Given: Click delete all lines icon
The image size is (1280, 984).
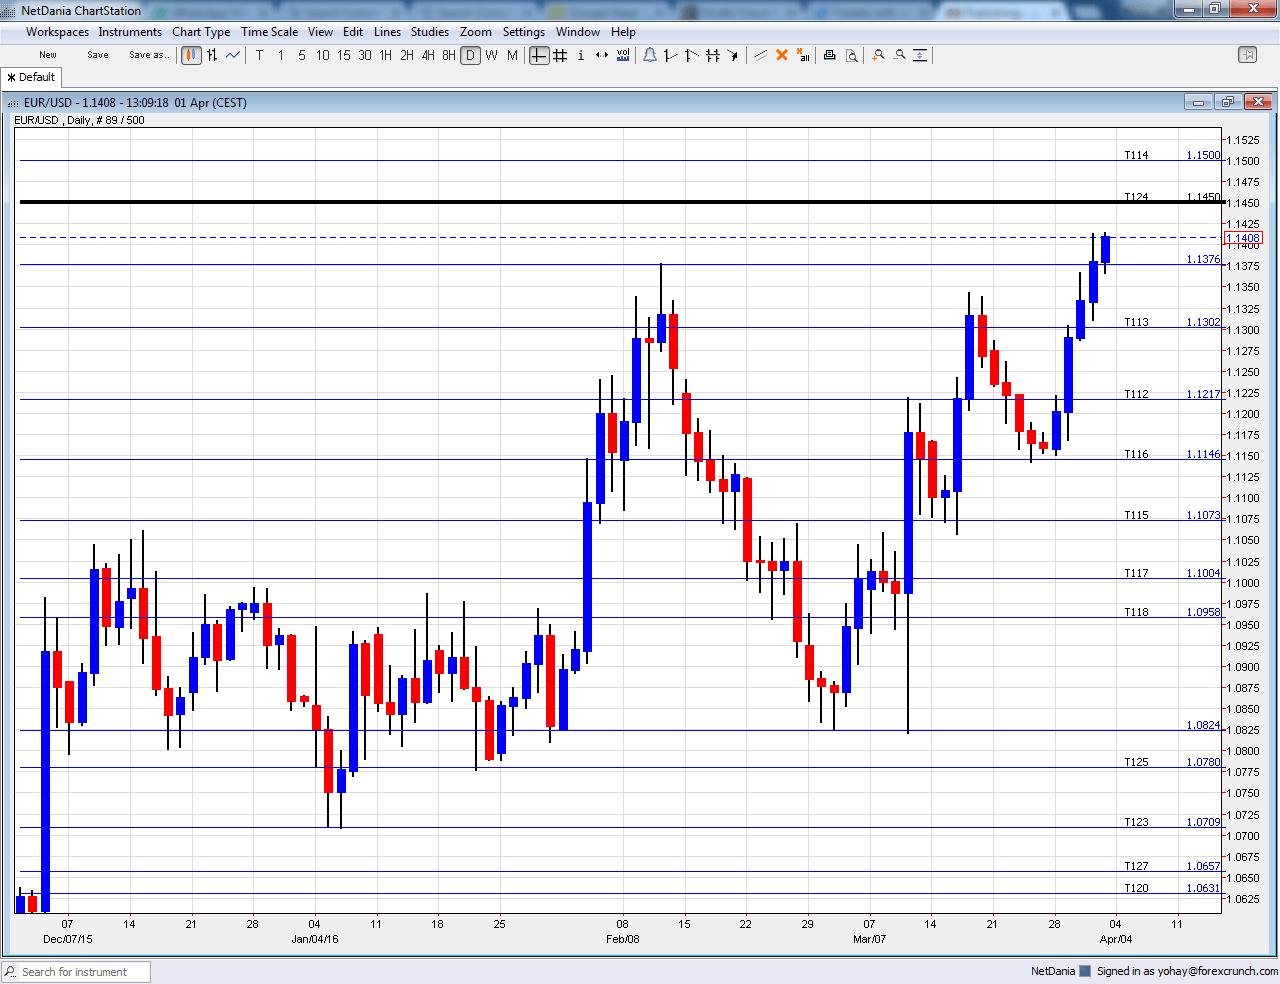Looking at the screenshot, I should click(x=803, y=55).
